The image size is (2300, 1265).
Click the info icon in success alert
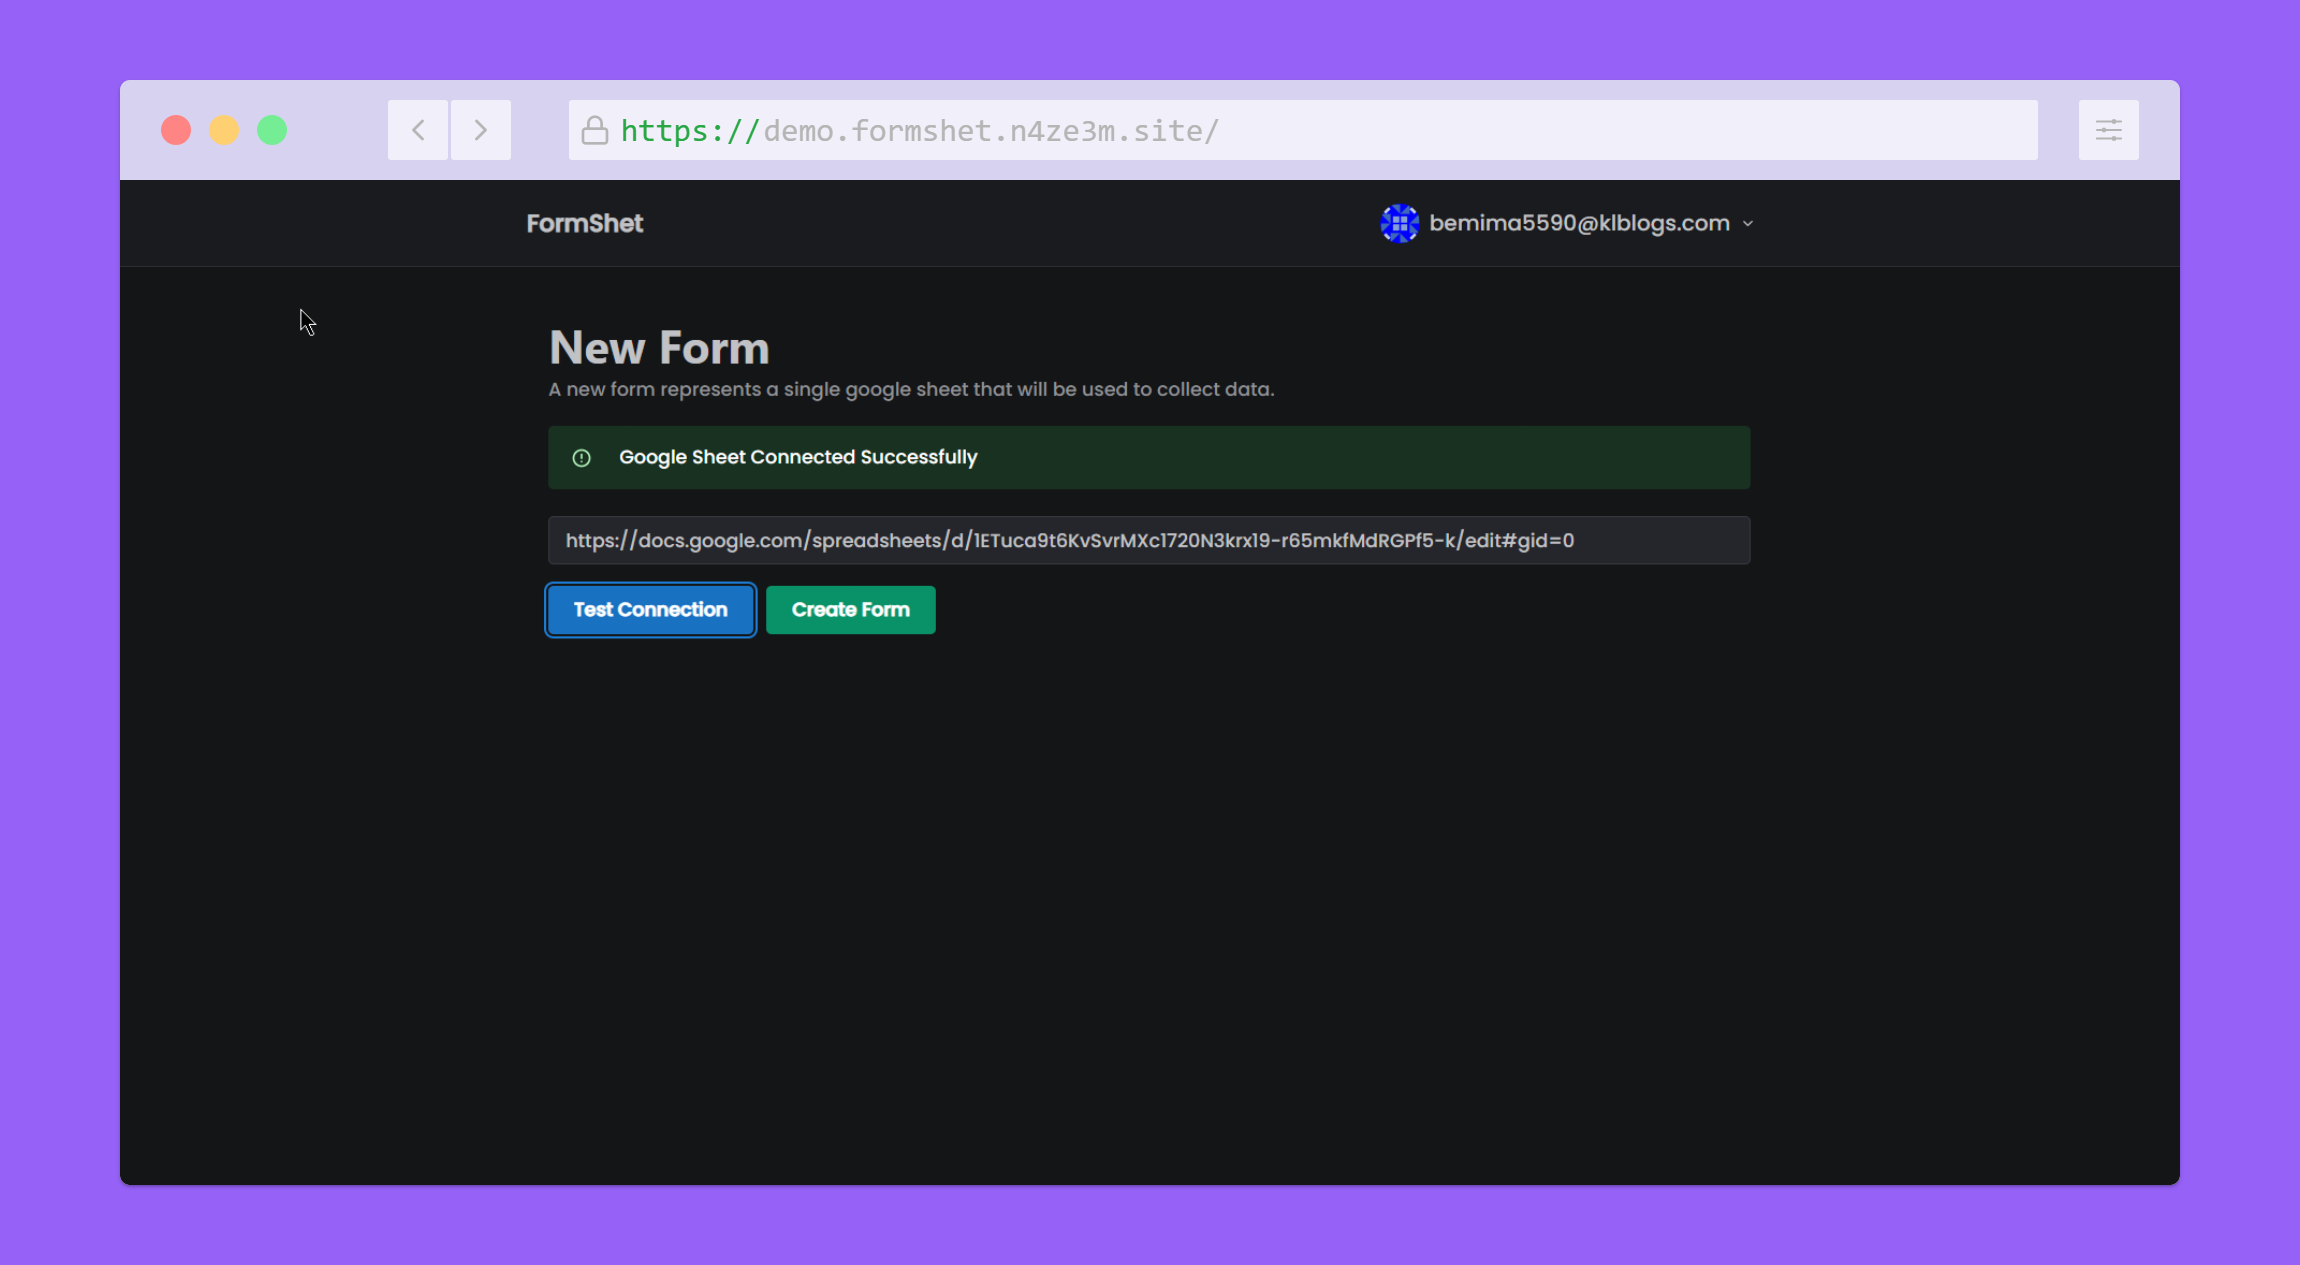tap(581, 458)
